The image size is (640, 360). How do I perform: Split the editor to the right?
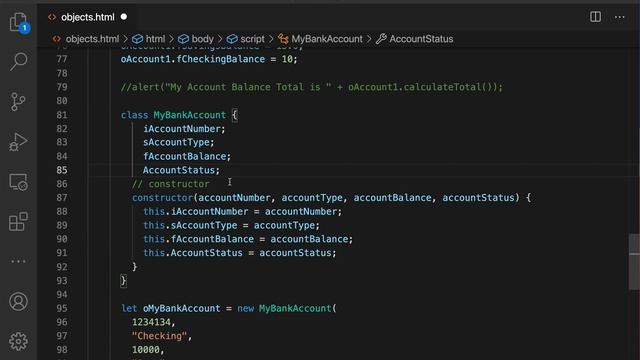click(x=596, y=17)
